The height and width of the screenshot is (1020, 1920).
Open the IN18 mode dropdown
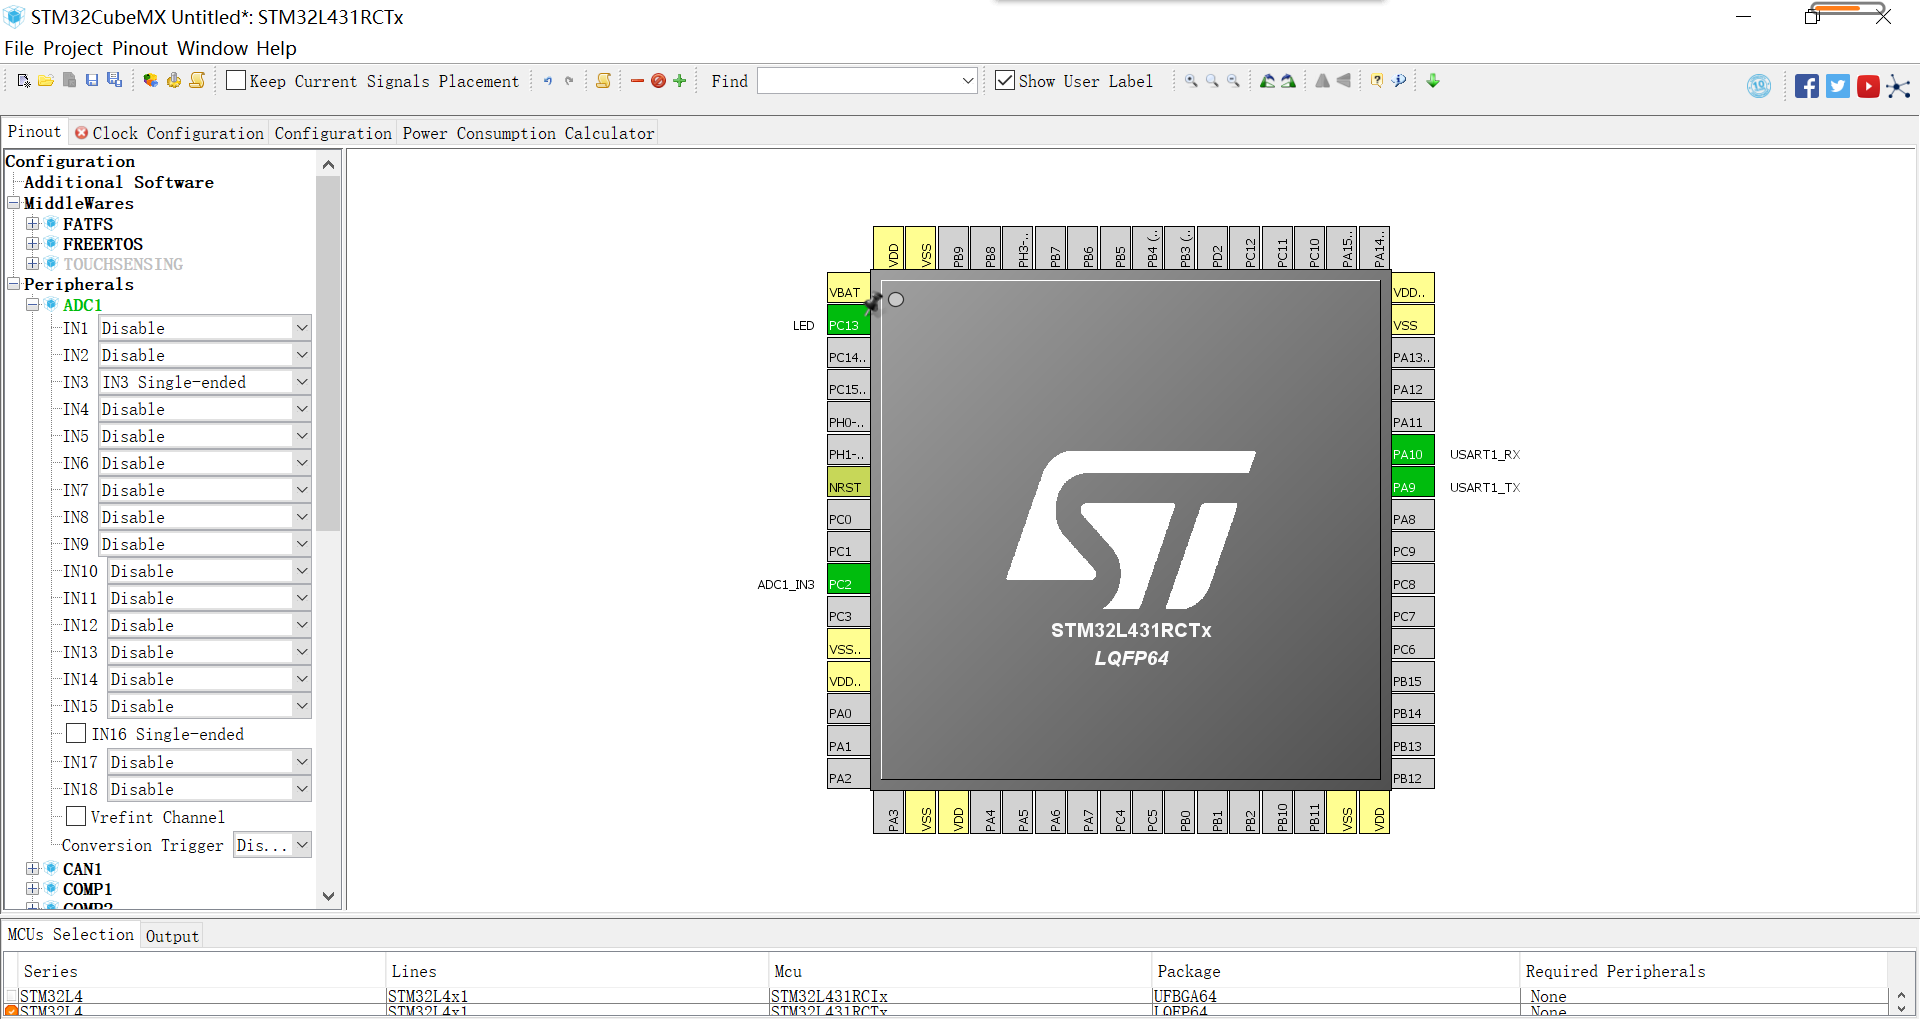pos(209,789)
